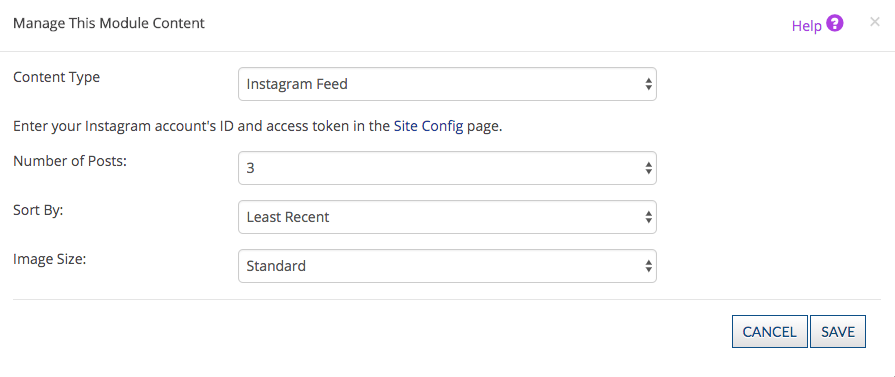Click the CANCEL button
This screenshot has width=895, height=377.
coord(769,331)
